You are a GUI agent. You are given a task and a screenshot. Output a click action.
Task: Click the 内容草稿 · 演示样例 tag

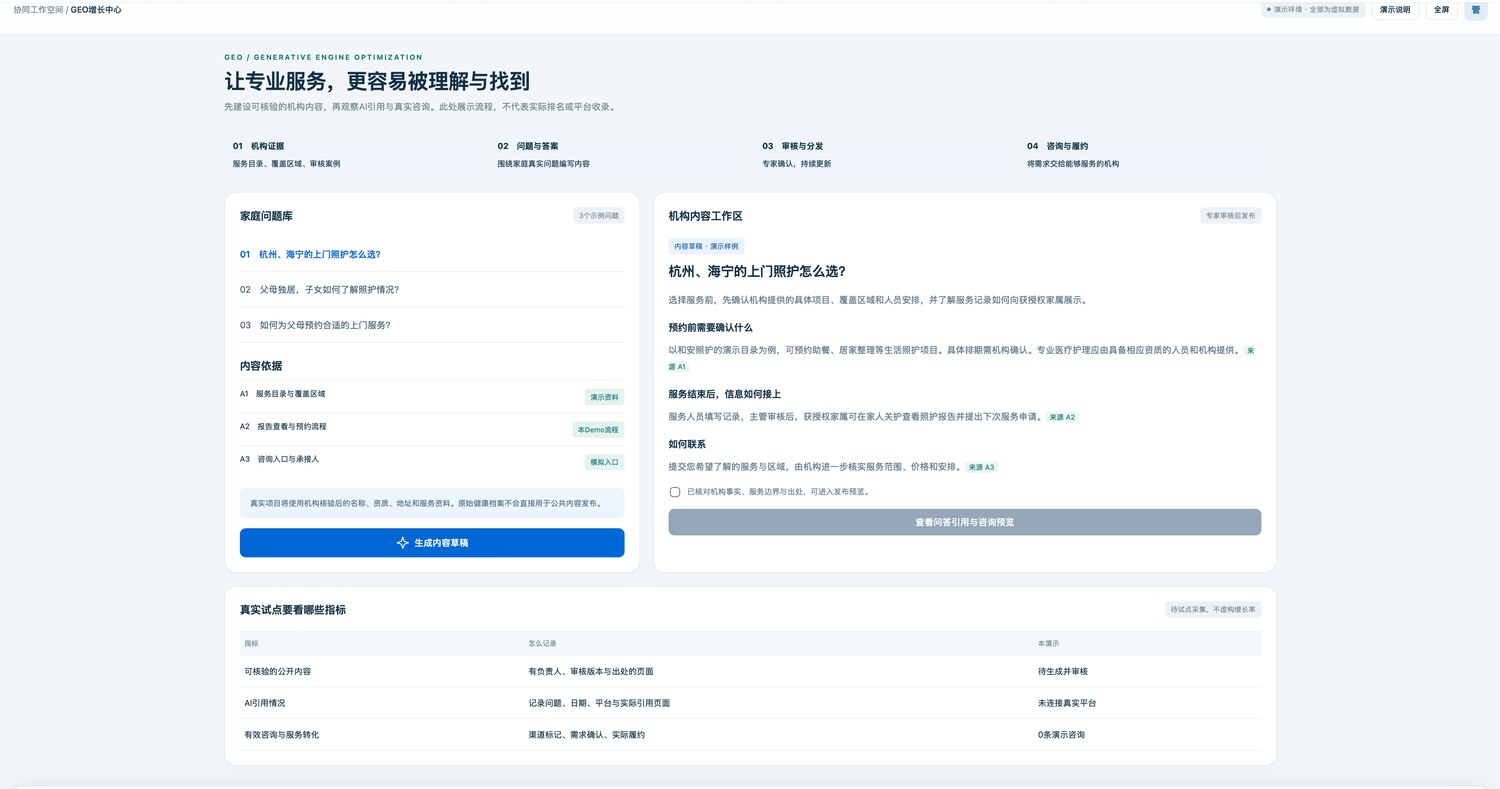[x=706, y=246]
